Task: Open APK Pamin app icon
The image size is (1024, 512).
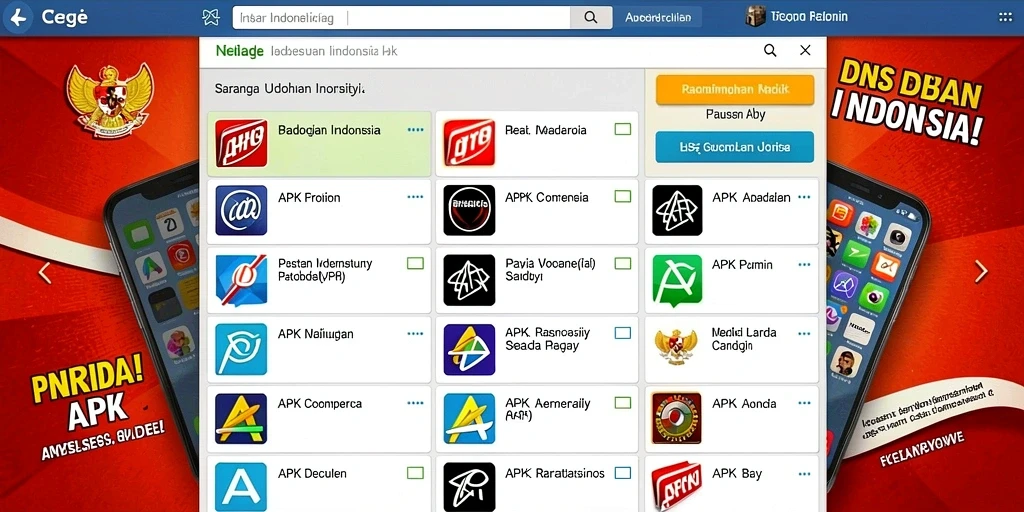Action: [677, 280]
